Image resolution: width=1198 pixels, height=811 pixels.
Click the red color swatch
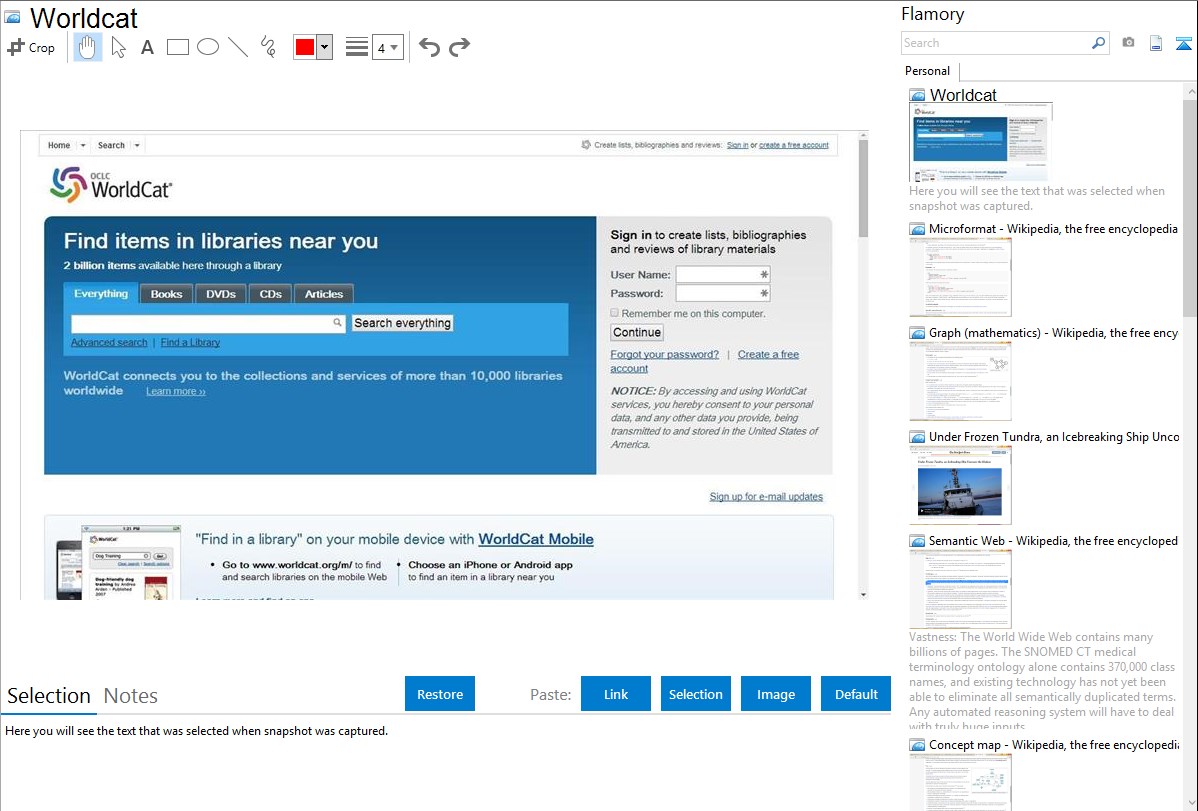click(x=305, y=47)
